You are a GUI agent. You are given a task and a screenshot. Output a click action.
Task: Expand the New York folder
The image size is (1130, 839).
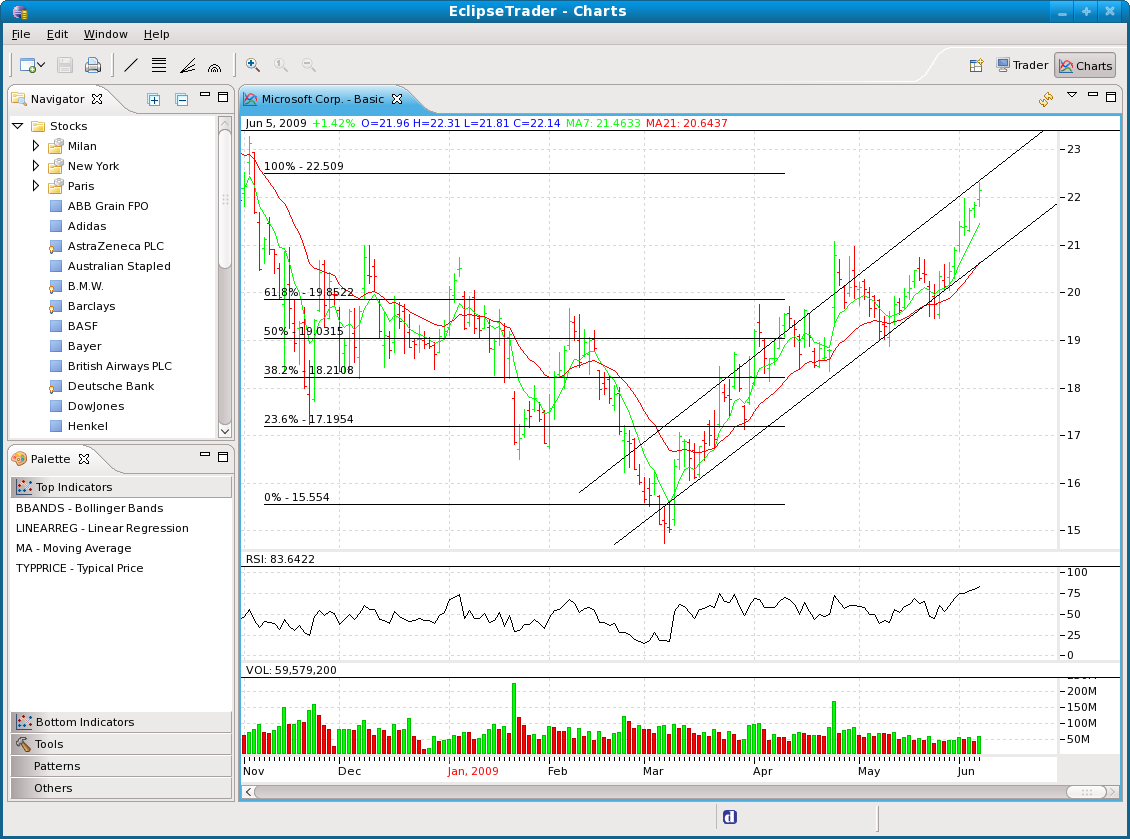pos(36,166)
